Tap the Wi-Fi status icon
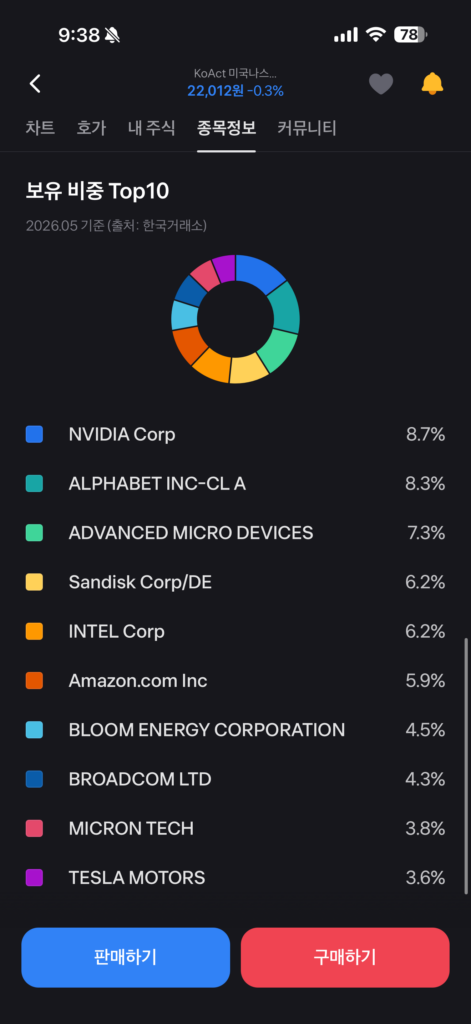Viewport: 471px width, 1024px height. pyautogui.click(x=376, y=35)
